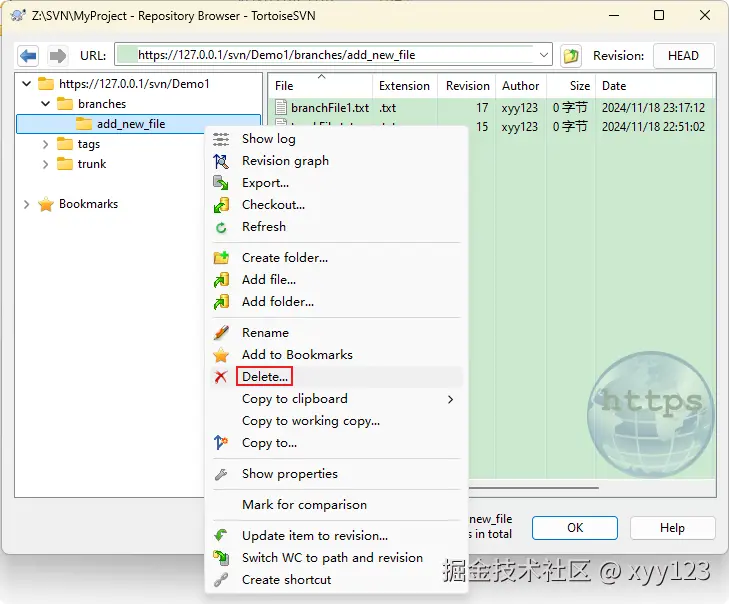Click the Add file icon

[x=221, y=279]
